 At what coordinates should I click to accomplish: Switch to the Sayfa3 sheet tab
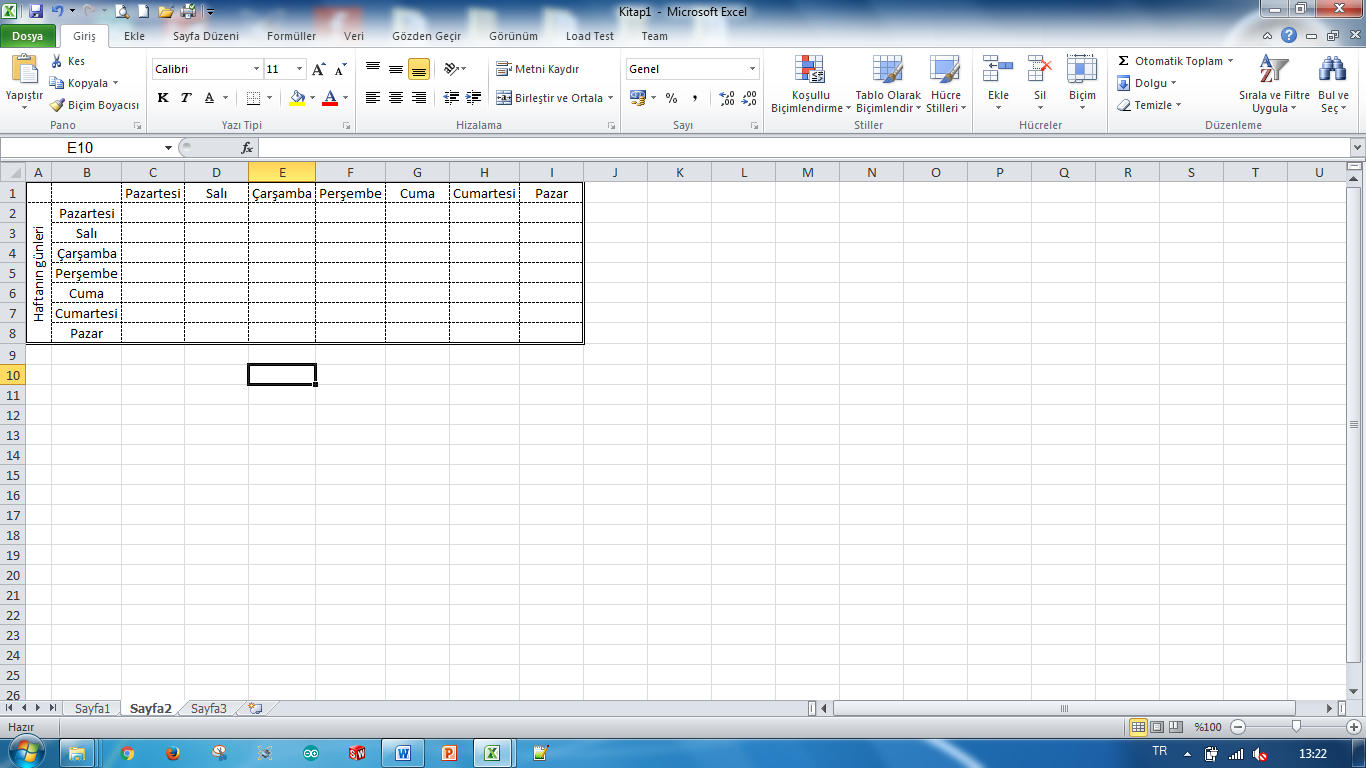coord(208,708)
